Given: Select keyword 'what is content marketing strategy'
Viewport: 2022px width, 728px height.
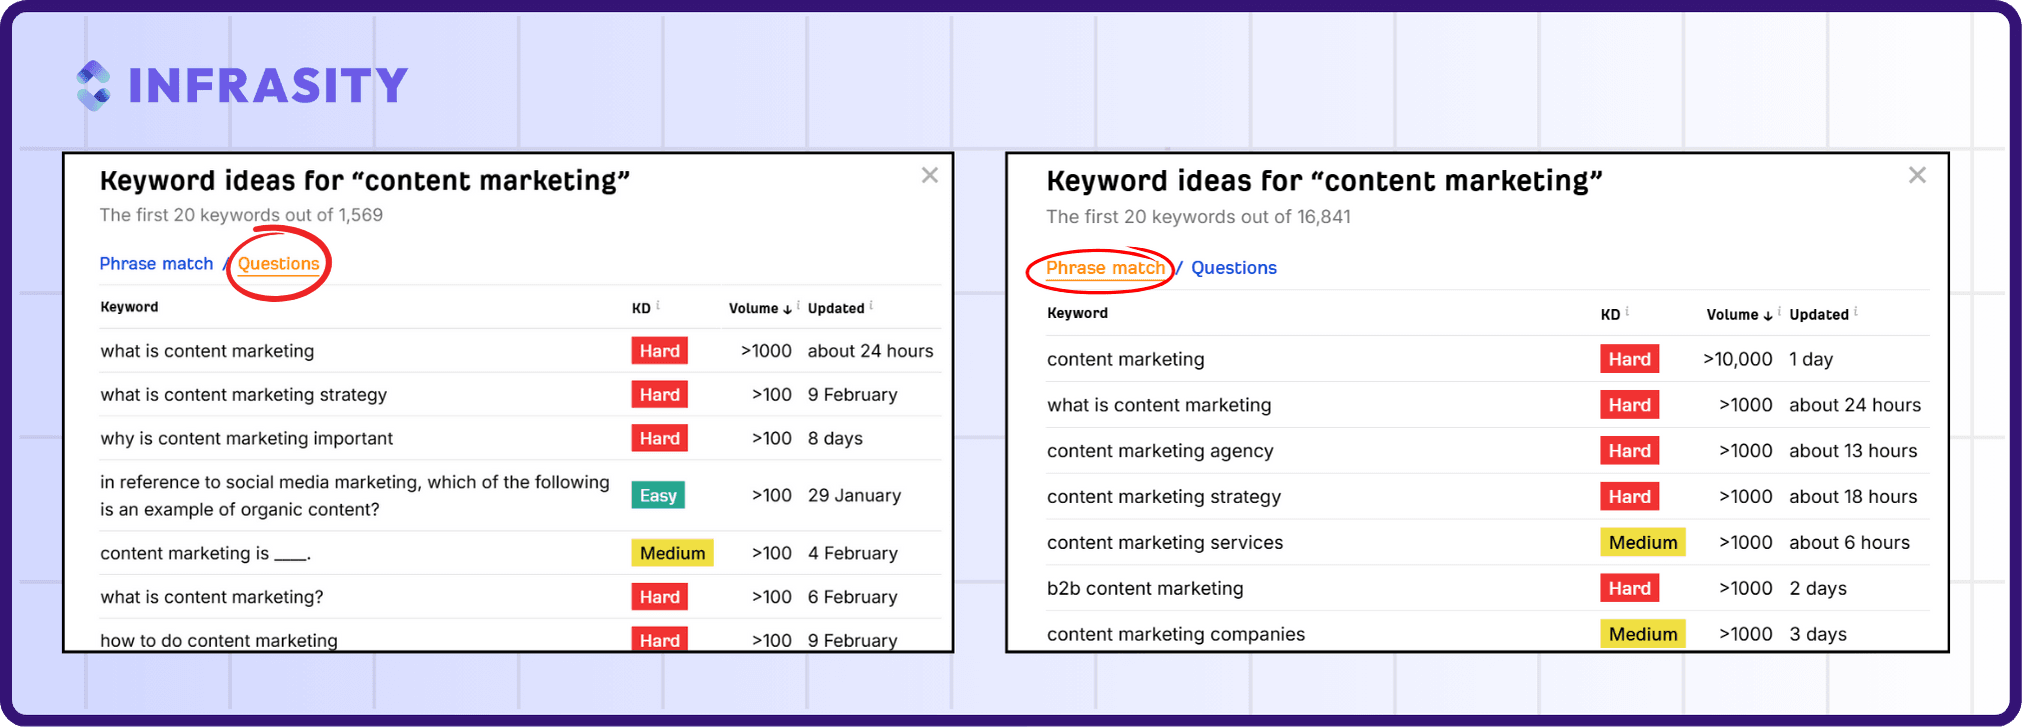Looking at the screenshot, I should [243, 395].
